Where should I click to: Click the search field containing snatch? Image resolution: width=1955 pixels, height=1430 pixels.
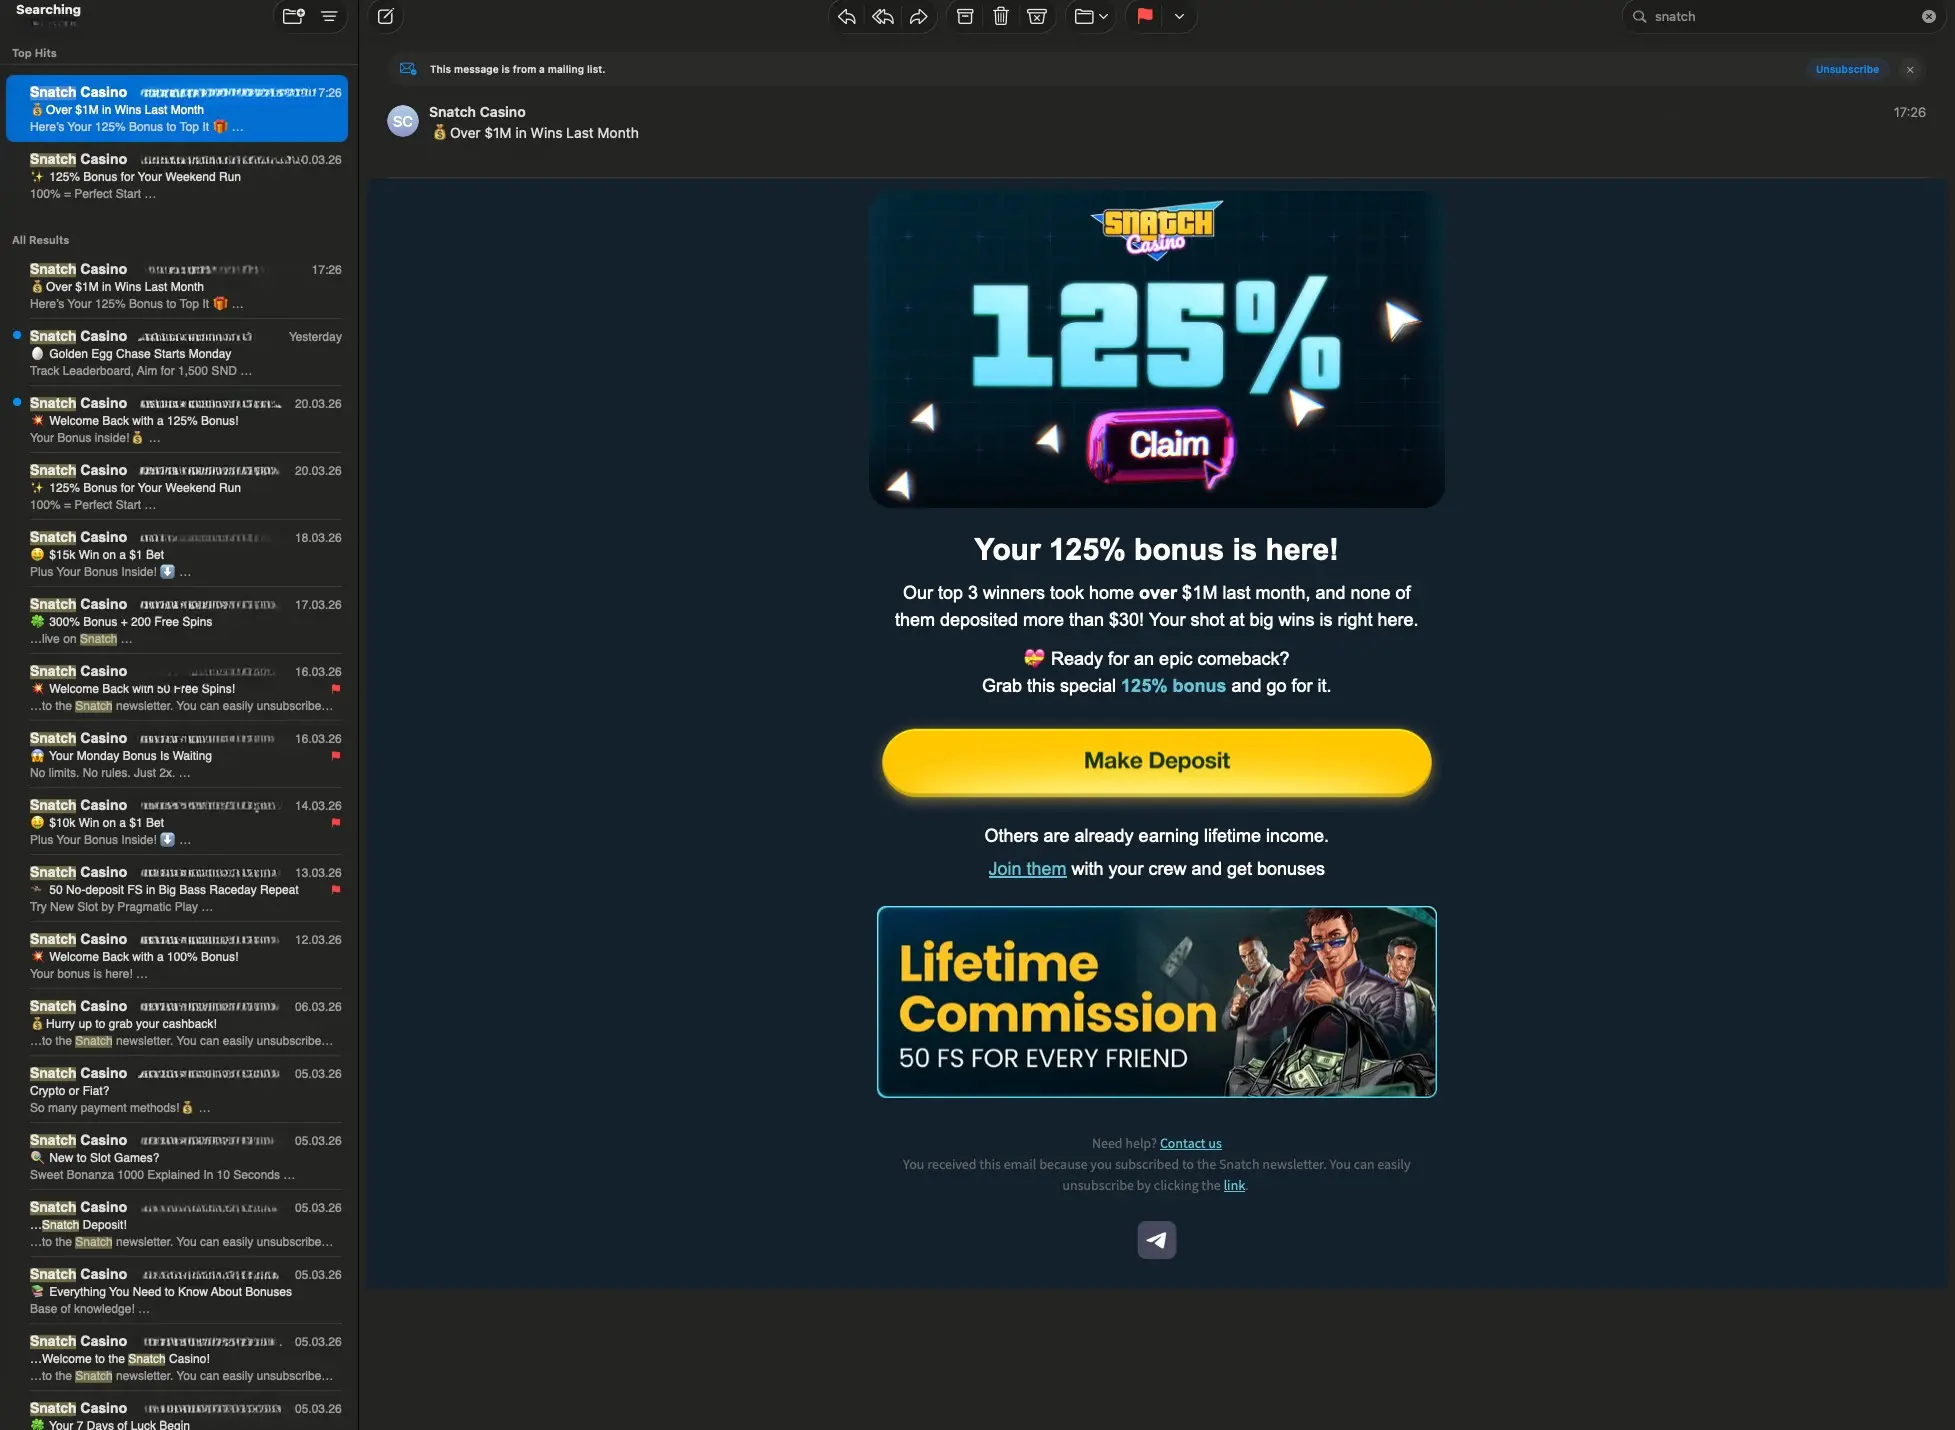(x=1784, y=16)
